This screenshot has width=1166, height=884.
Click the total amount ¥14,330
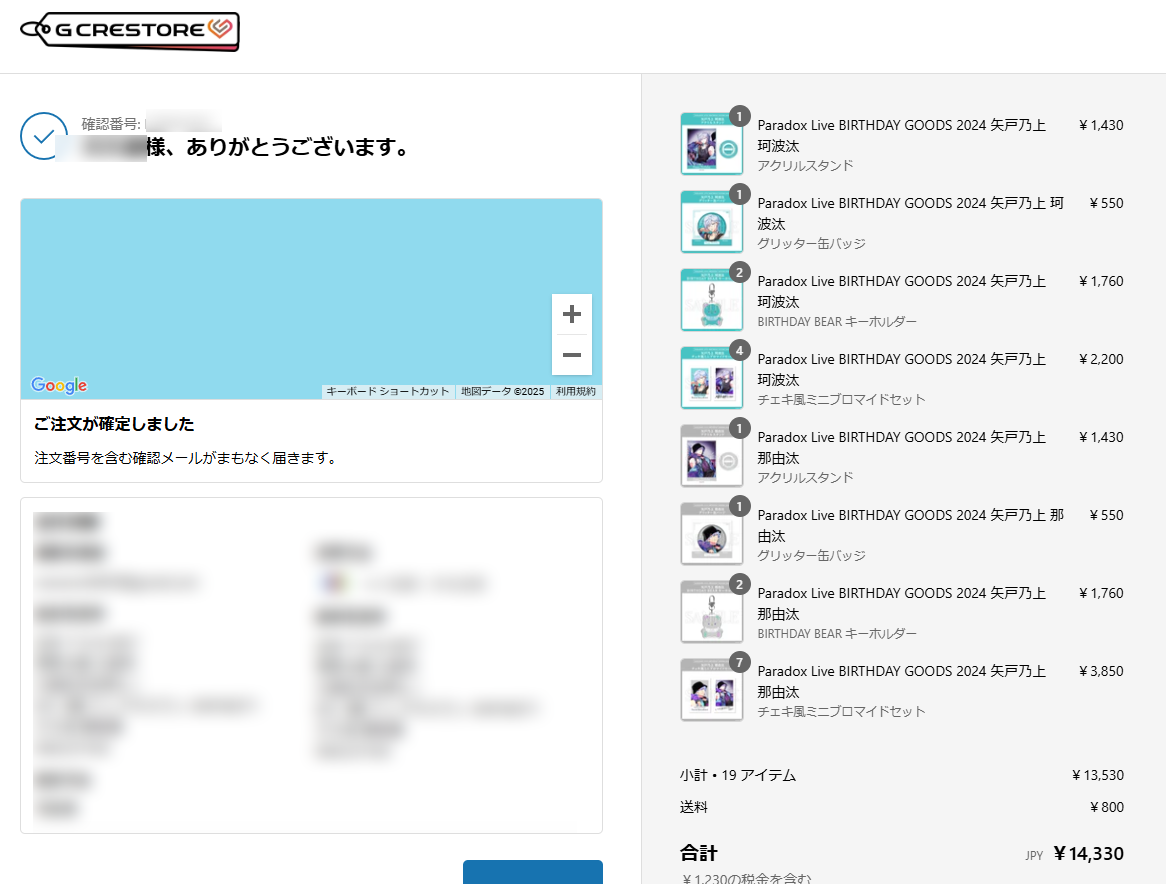pos(1089,854)
